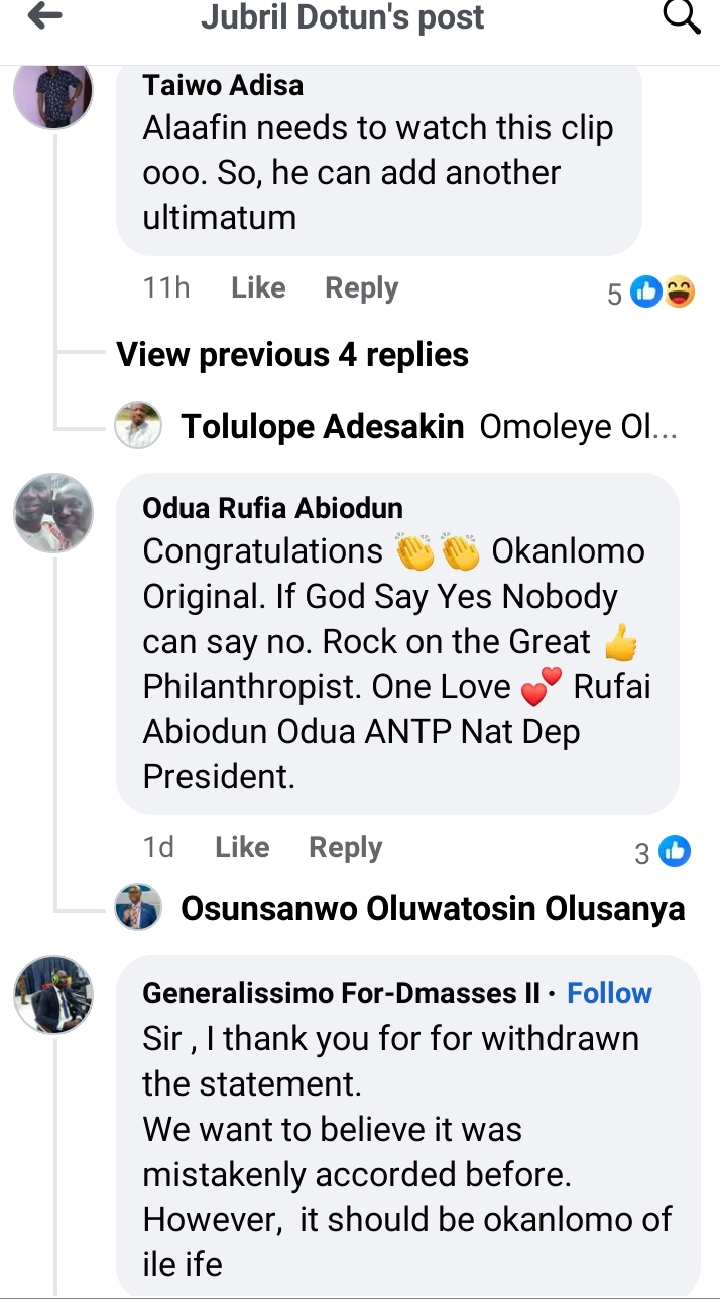Open Taiwo Adisa's profile picture
This screenshot has height=1305, width=720.
click(x=53, y=92)
